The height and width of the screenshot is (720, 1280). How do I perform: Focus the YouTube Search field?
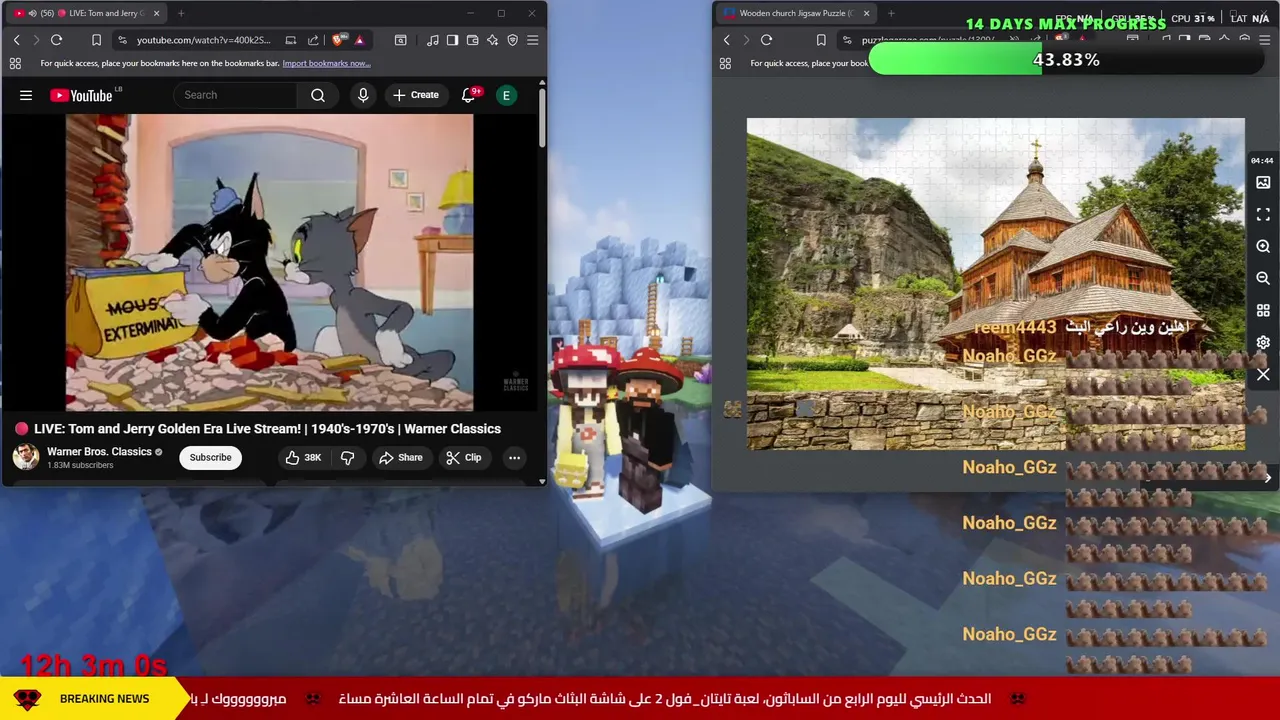236,95
